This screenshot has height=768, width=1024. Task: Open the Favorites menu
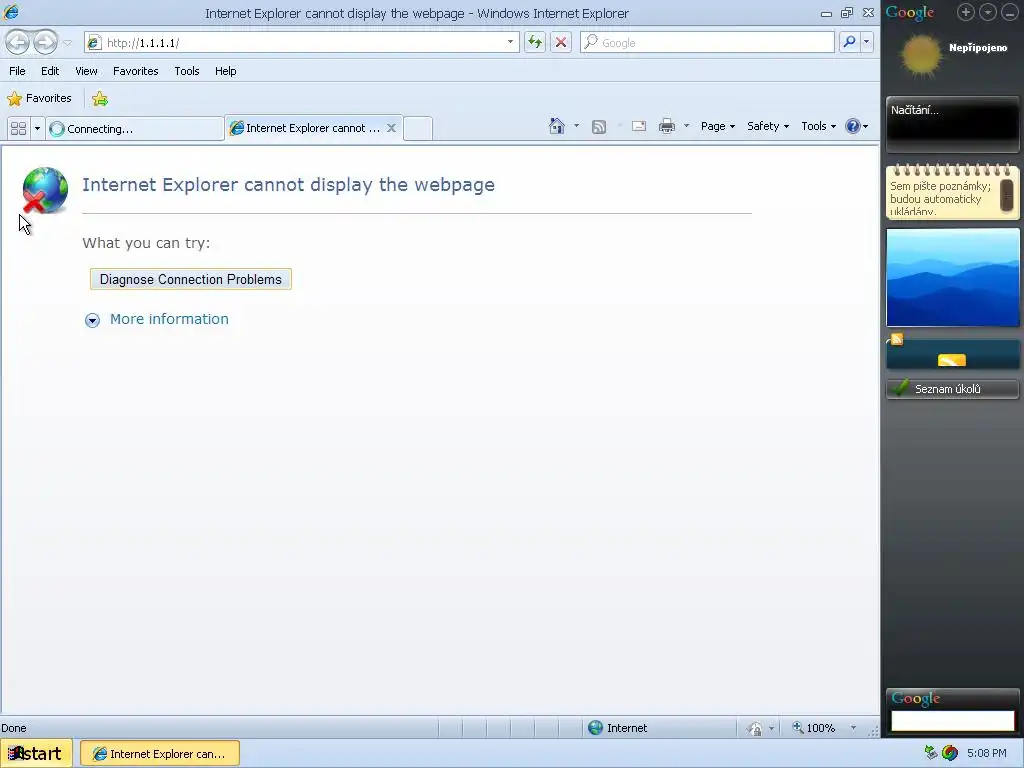coord(135,71)
